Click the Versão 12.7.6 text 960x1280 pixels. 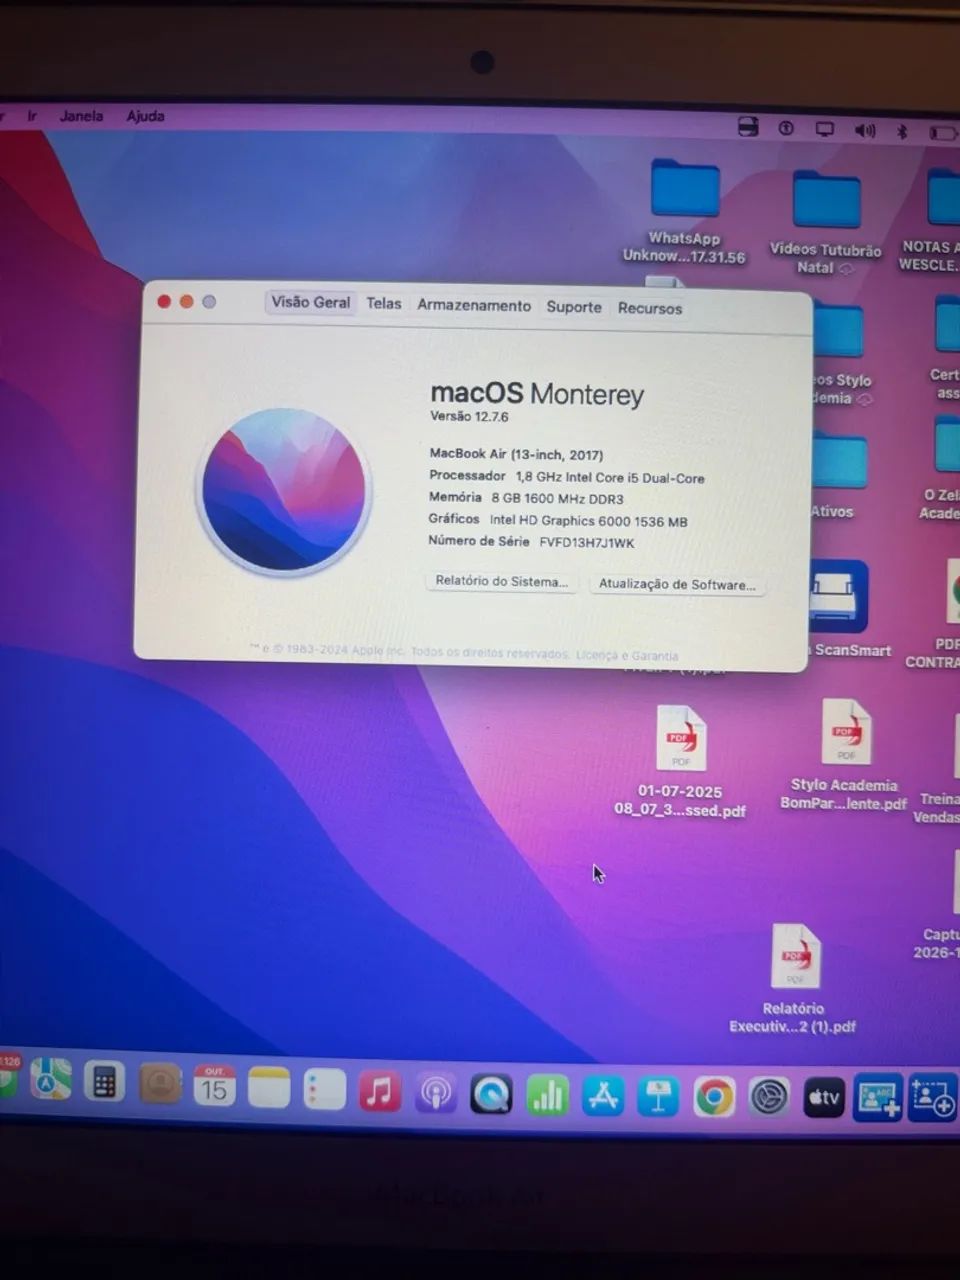tap(469, 416)
